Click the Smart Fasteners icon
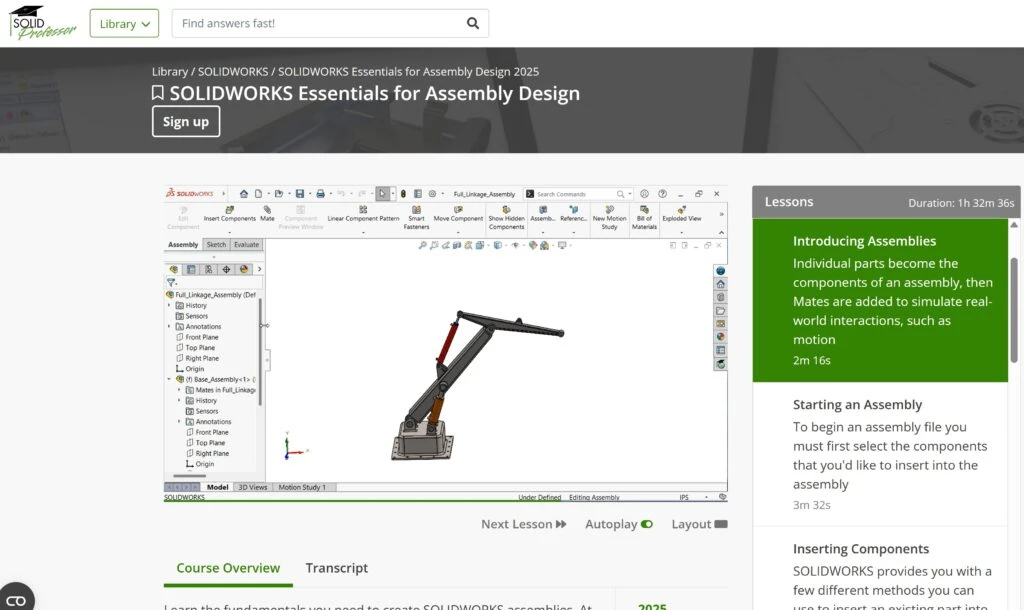1024x610 pixels. [x=416, y=210]
